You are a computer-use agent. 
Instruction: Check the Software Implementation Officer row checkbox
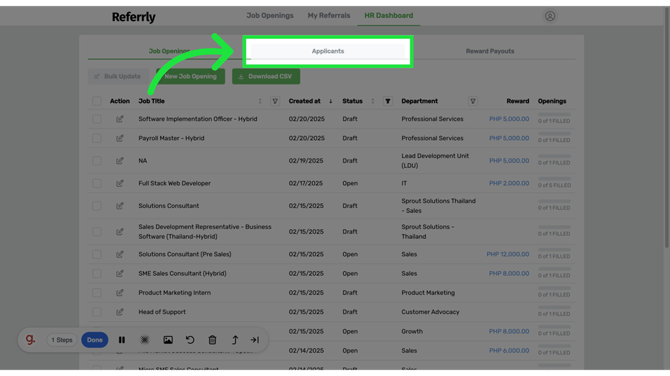point(97,119)
